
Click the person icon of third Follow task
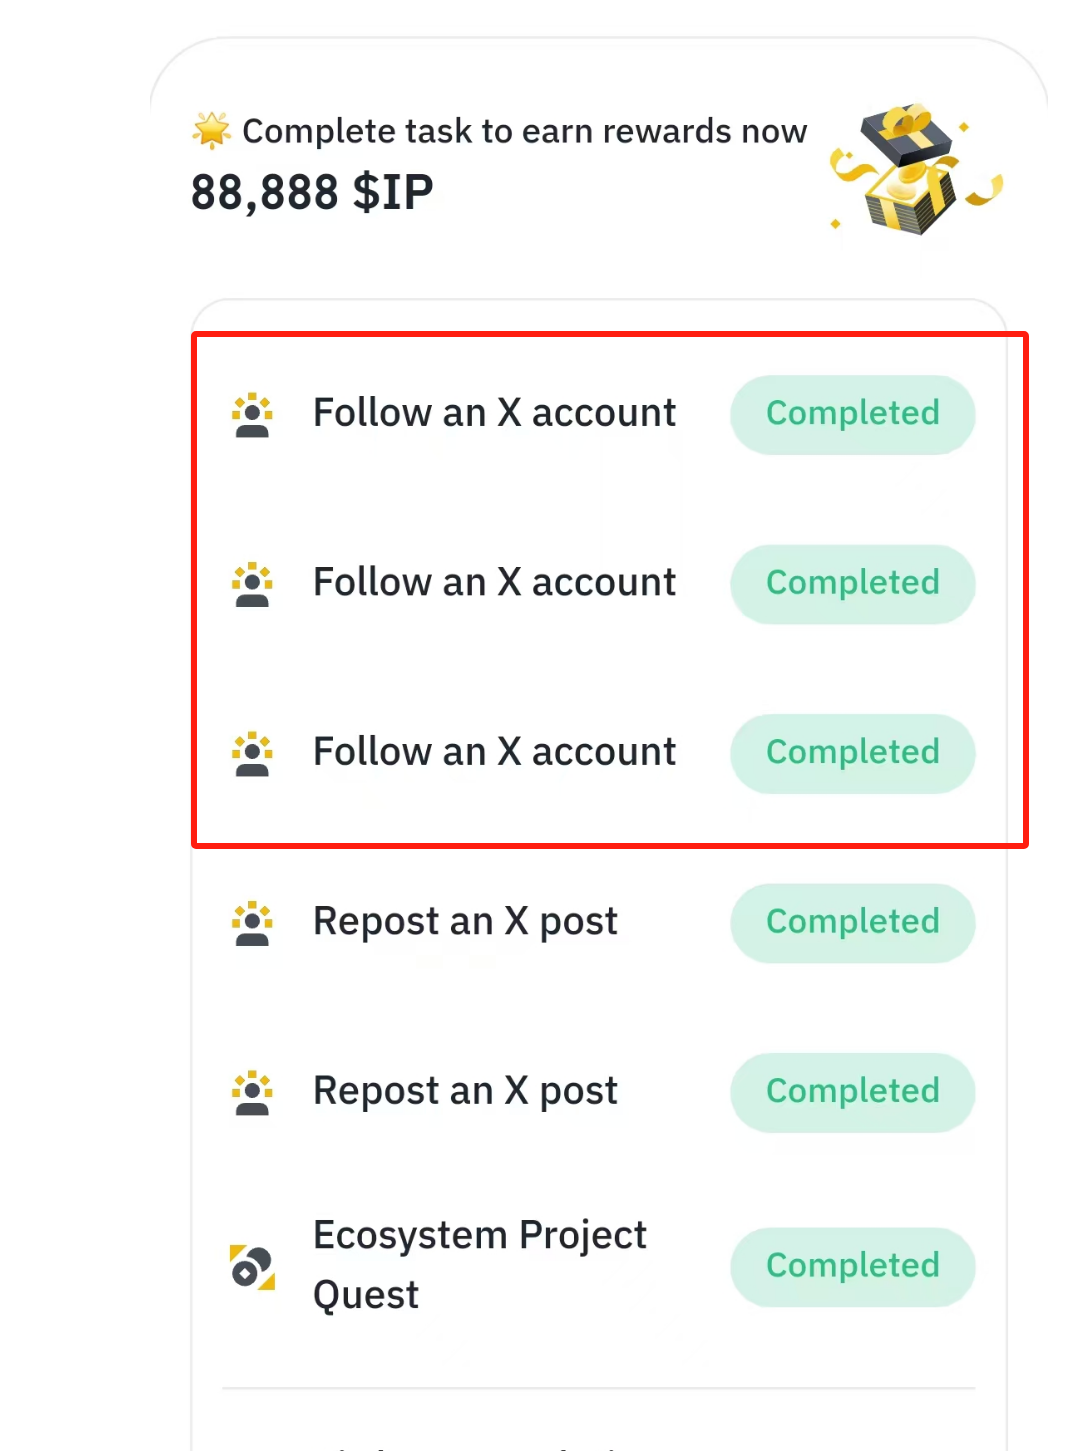(252, 754)
